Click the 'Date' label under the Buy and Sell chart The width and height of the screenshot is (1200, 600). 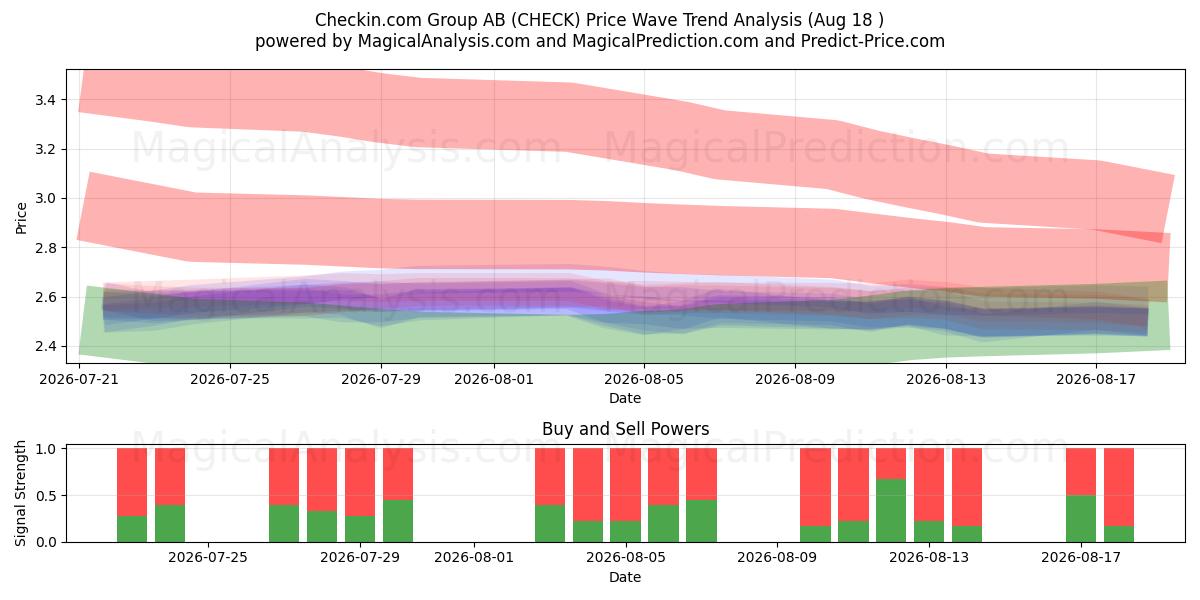point(625,577)
